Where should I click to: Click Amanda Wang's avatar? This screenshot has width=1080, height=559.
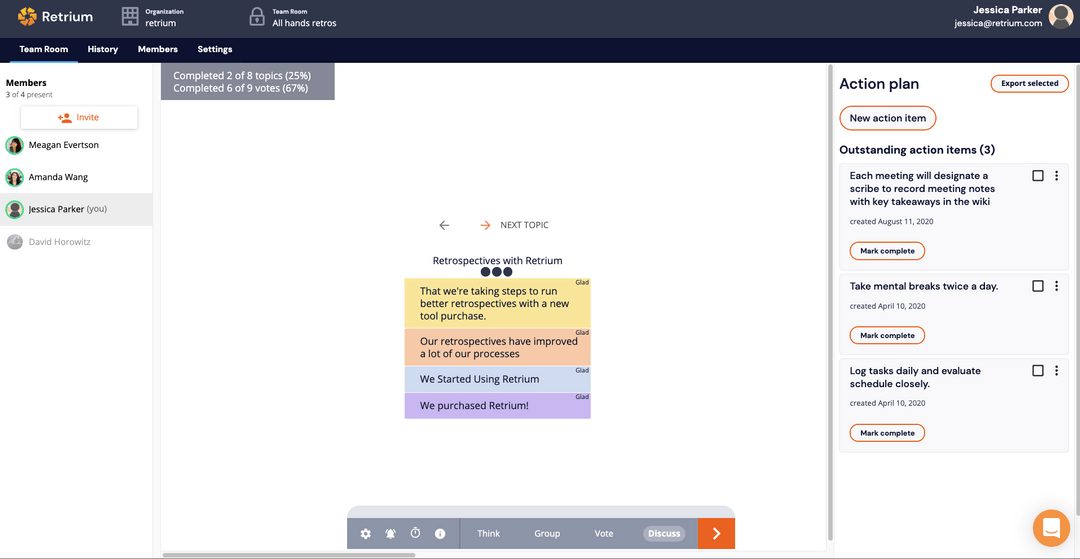[x=14, y=178]
